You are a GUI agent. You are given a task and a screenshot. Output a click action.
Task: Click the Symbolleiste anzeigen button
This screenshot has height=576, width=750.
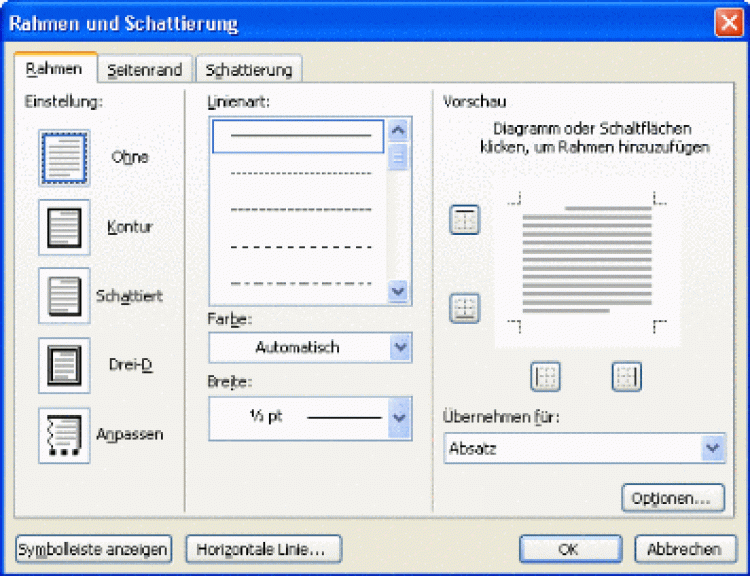94,549
